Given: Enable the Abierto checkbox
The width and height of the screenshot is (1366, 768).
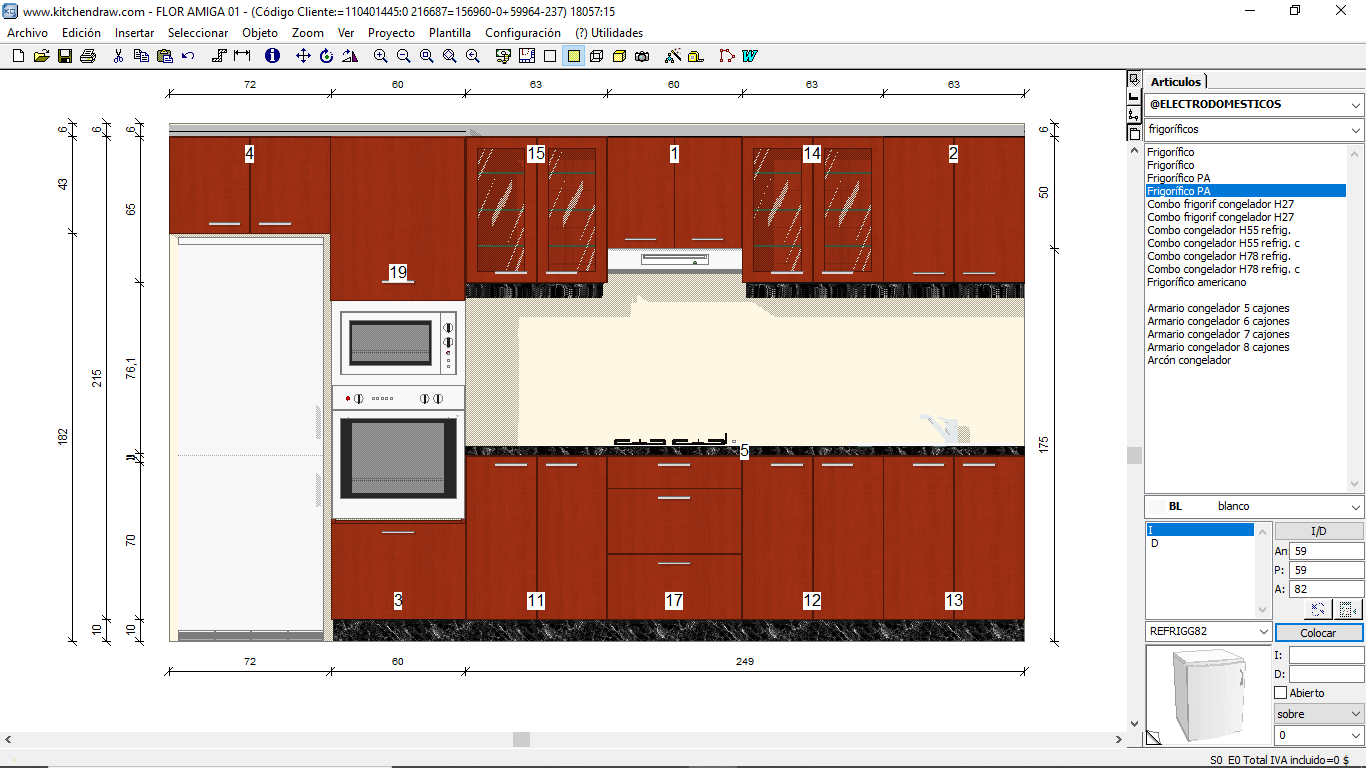Looking at the screenshot, I should [1281, 693].
